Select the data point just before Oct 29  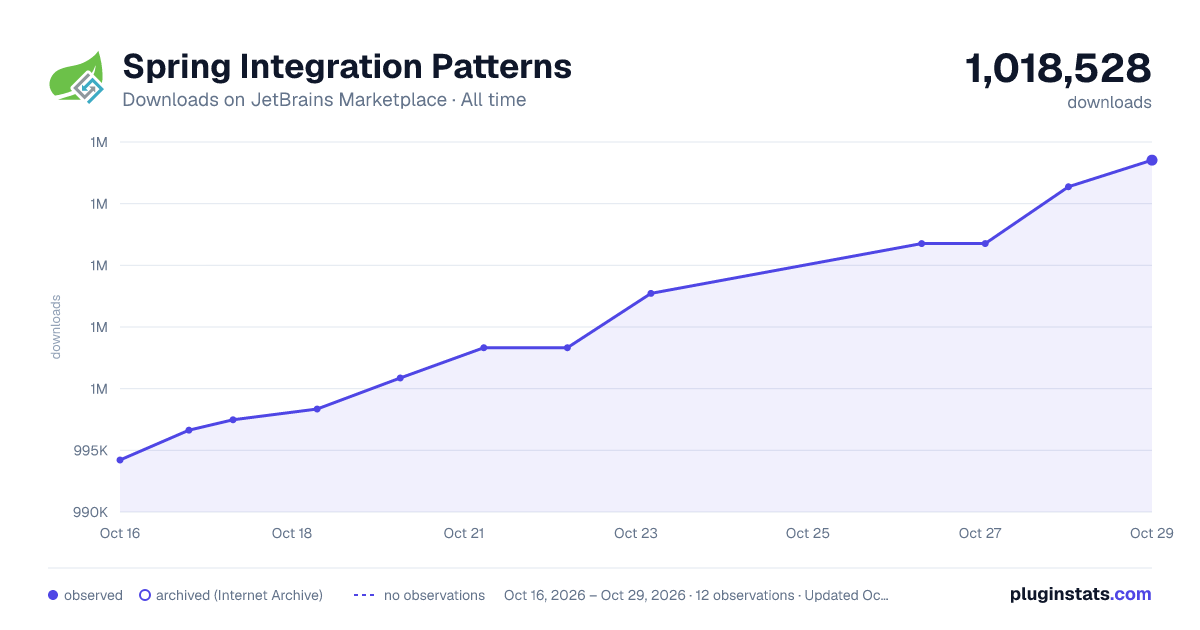pos(1068,187)
